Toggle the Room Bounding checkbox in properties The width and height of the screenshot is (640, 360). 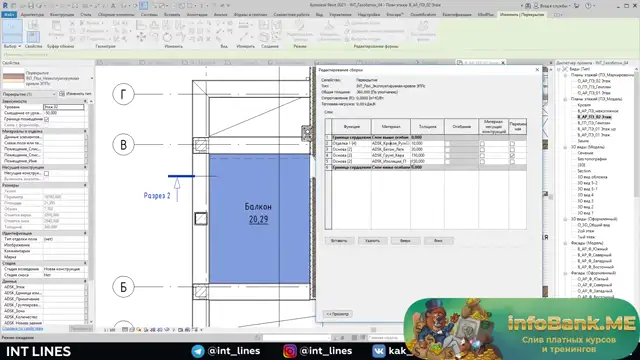(47, 119)
